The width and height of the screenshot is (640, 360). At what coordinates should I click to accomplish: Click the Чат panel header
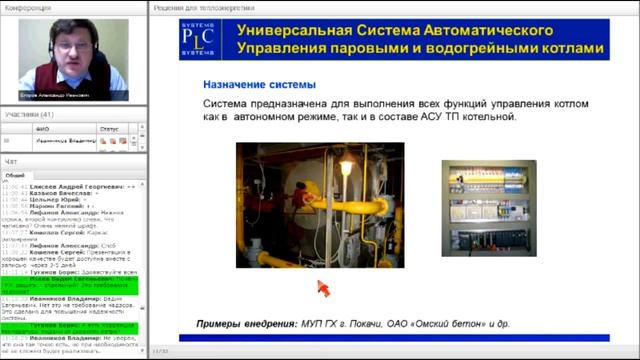(x=73, y=162)
